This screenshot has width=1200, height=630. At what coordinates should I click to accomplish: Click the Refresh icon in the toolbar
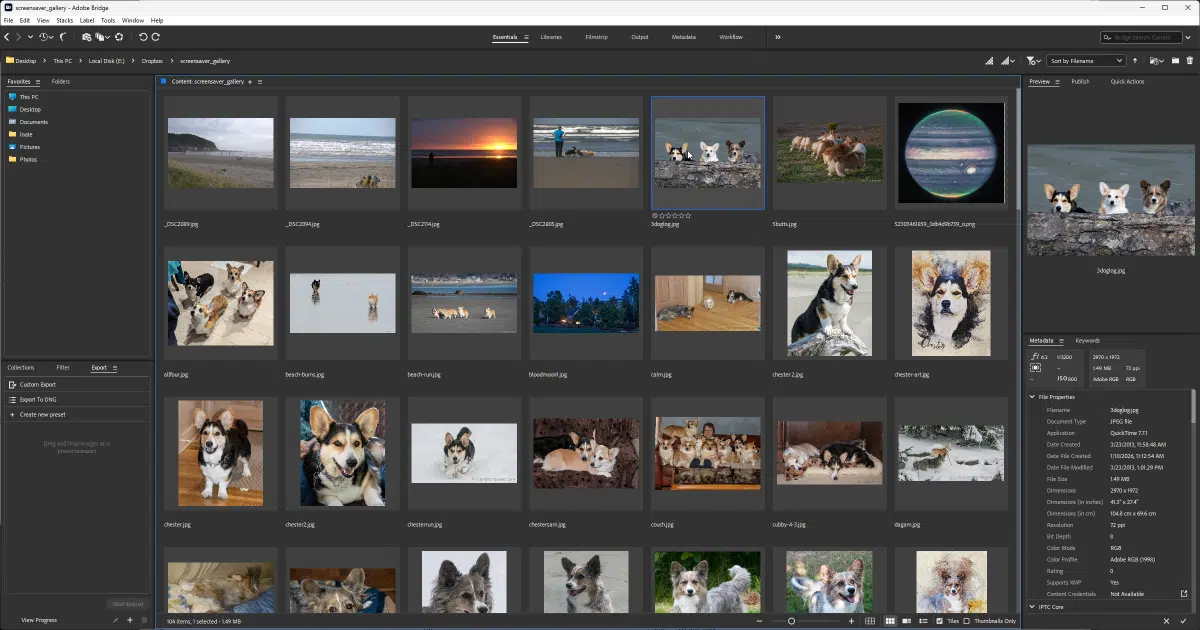point(119,38)
